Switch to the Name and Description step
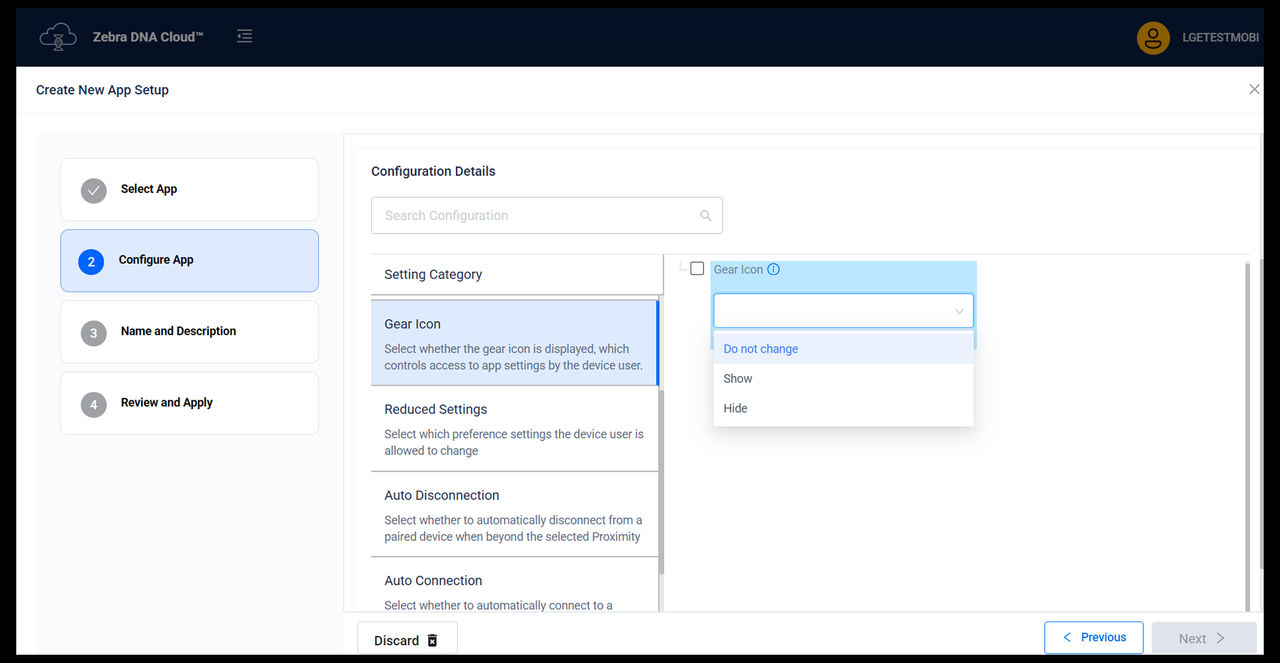This screenshot has height=663, width=1280. click(189, 331)
